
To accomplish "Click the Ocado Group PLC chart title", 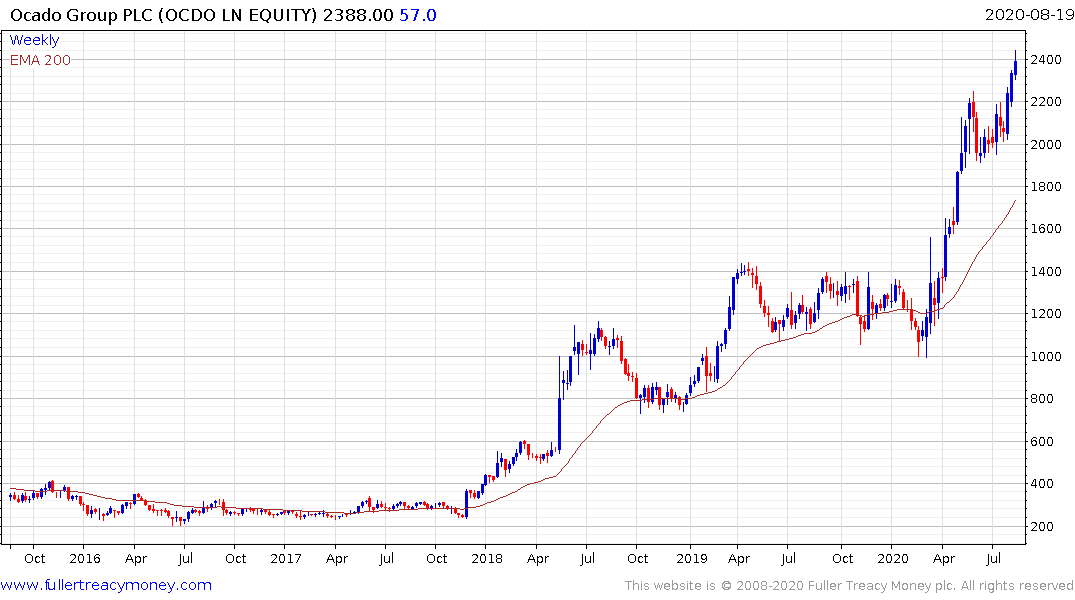I will tap(164, 15).
